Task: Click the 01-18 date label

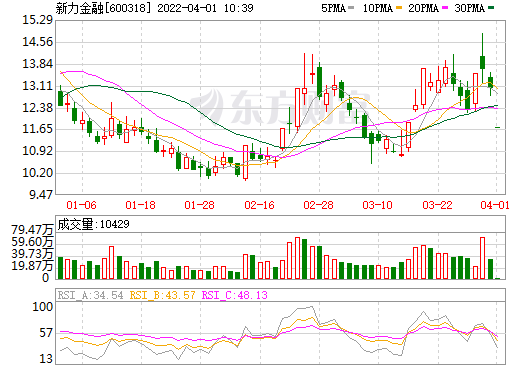Action: [140, 205]
